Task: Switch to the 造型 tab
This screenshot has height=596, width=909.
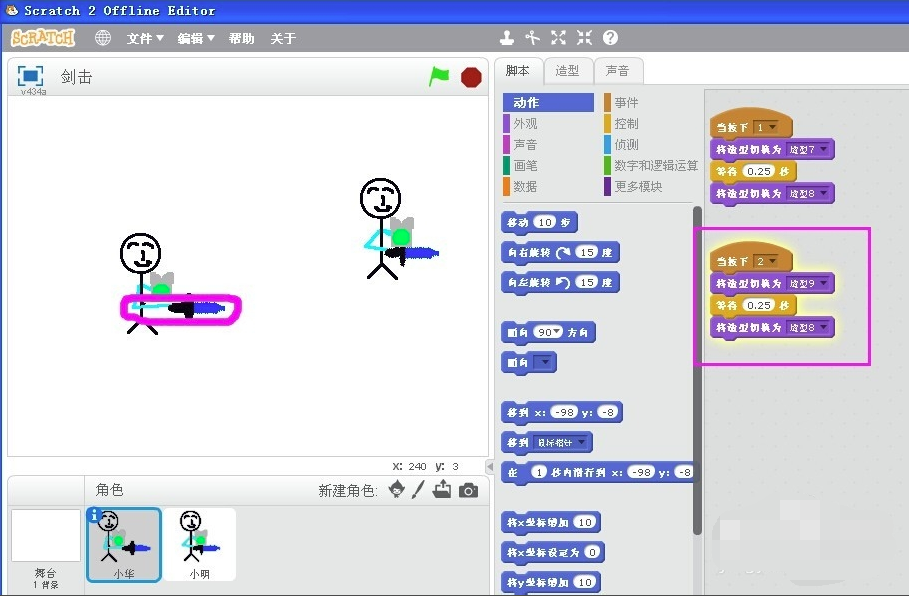Action: click(x=567, y=71)
